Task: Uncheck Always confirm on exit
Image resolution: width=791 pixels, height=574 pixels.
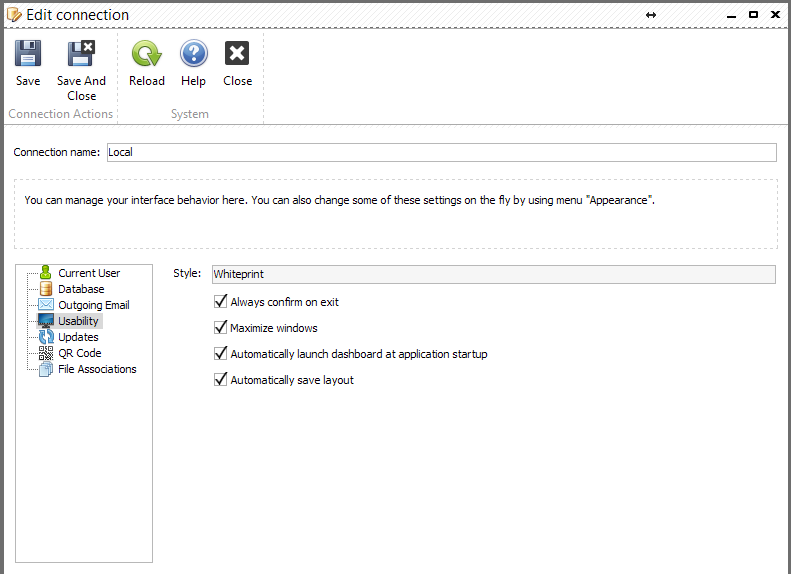Action: coord(220,302)
